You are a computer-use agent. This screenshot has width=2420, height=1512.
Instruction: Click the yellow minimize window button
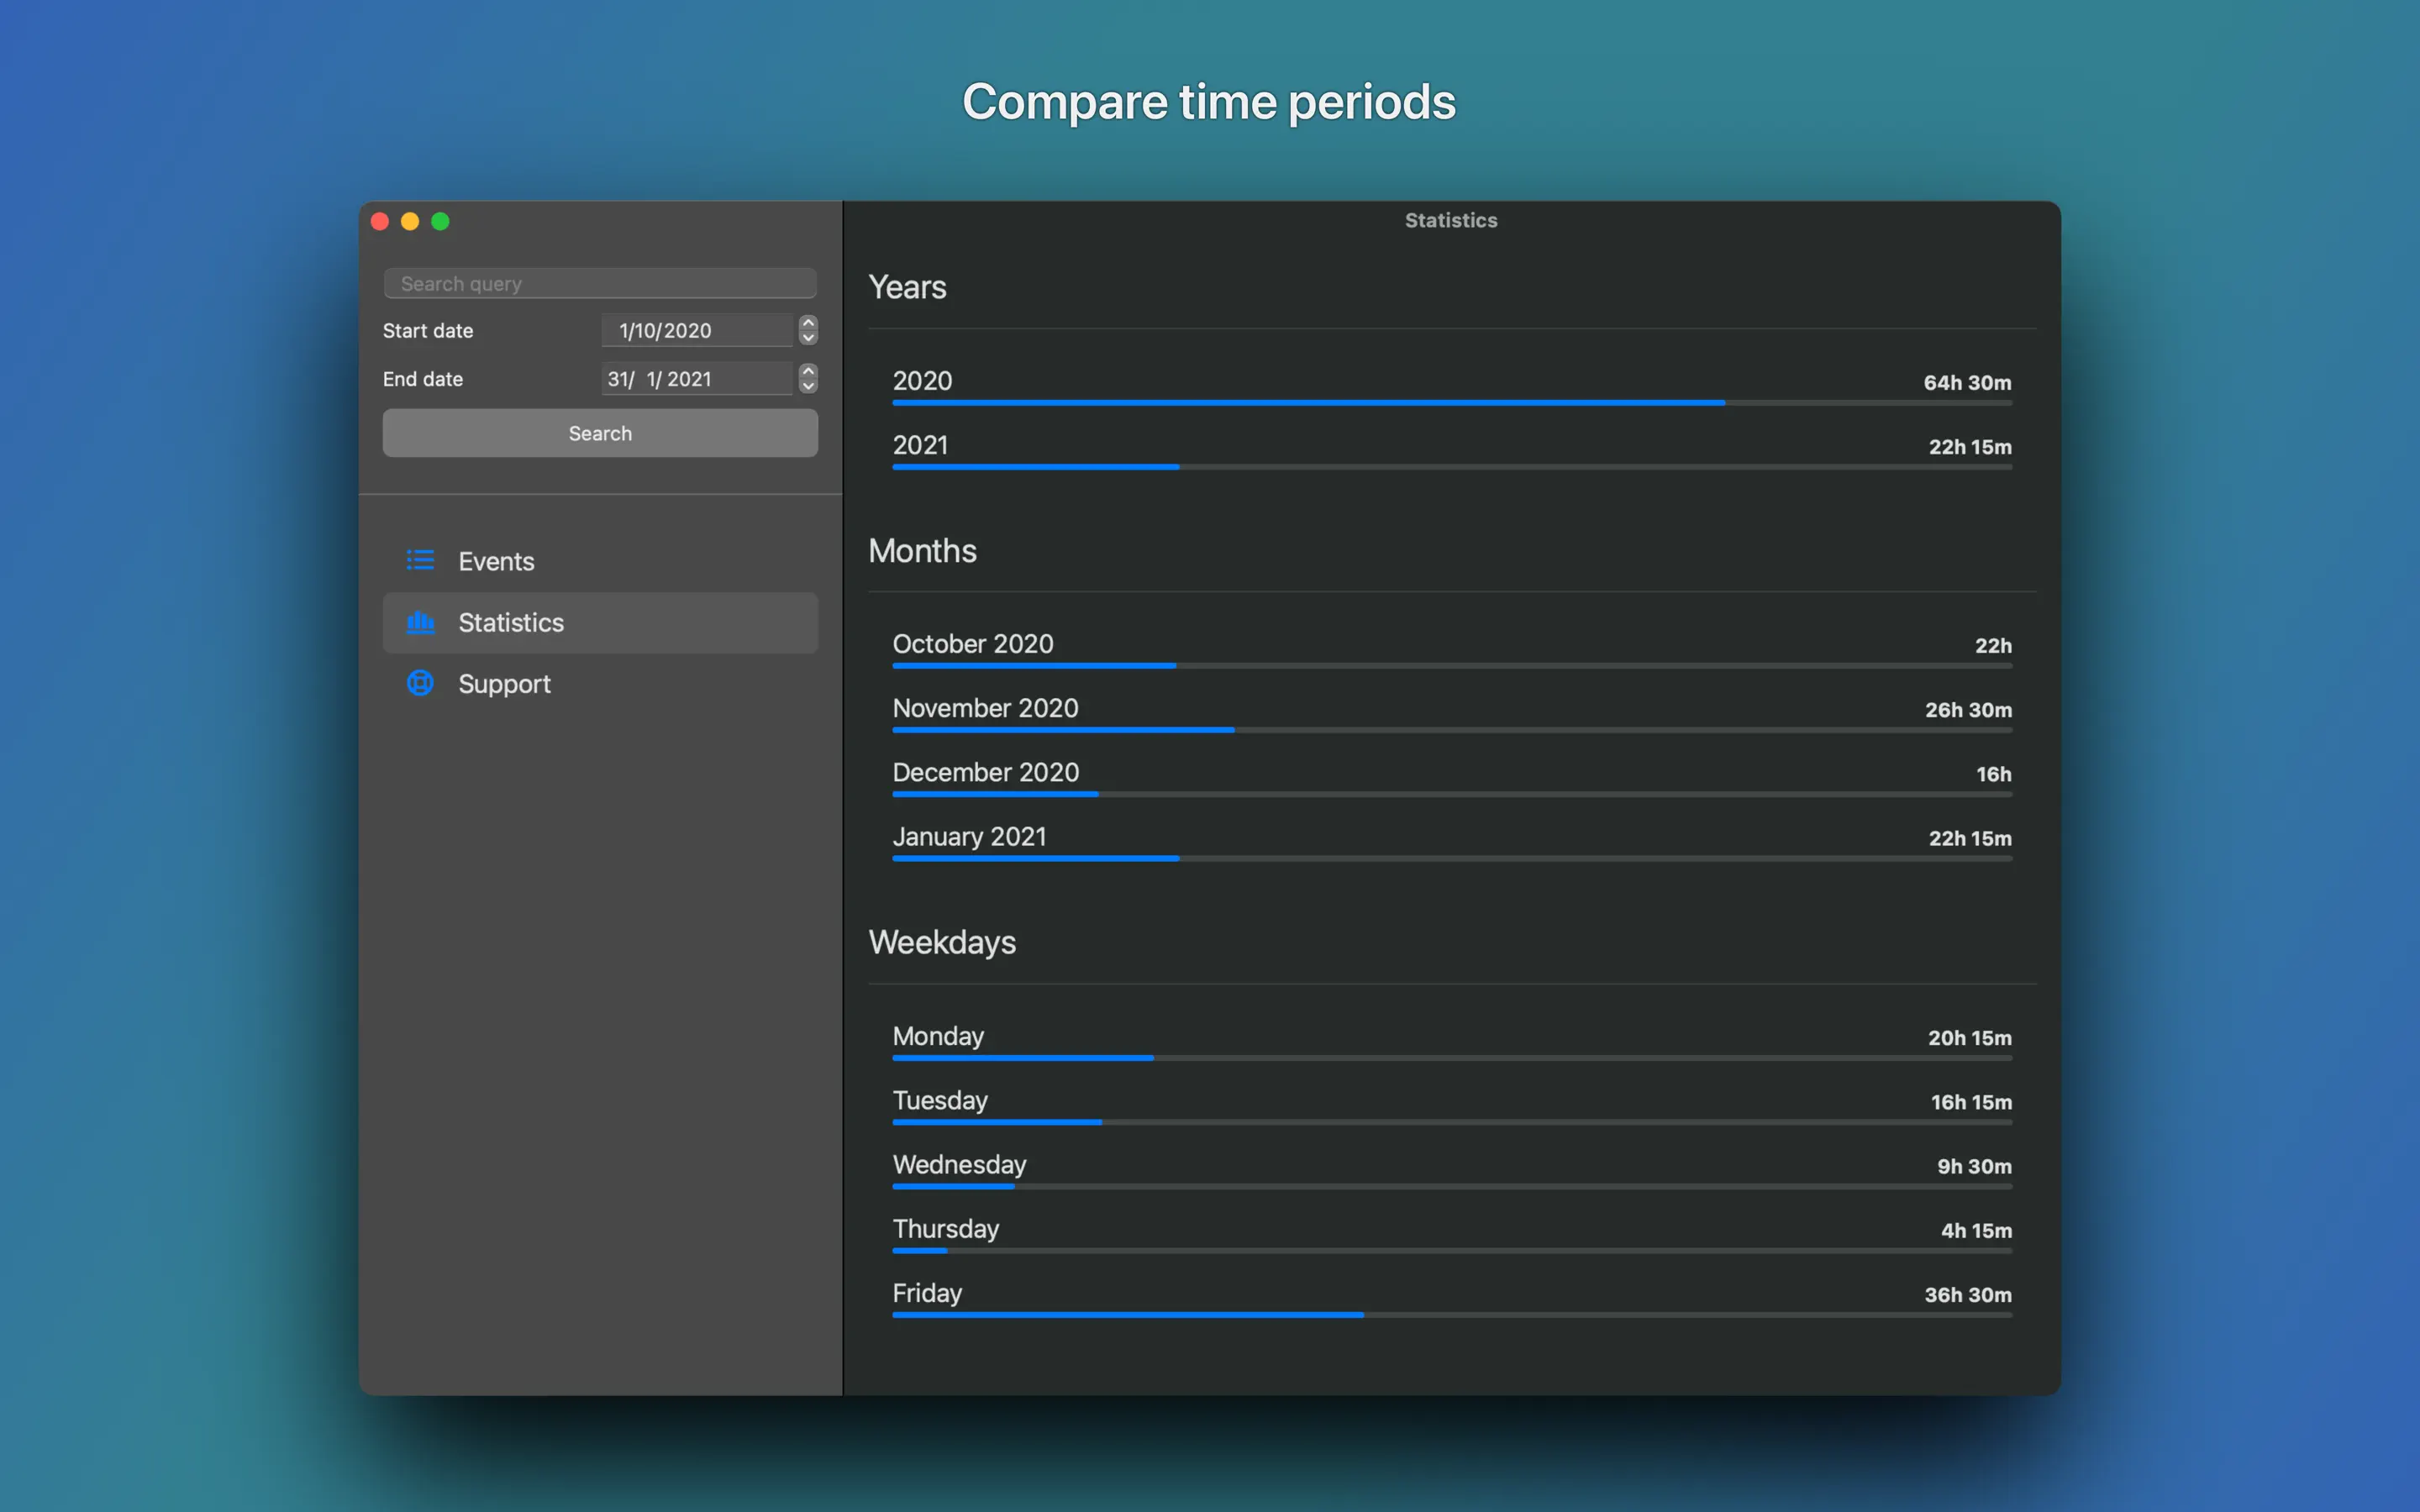410,221
